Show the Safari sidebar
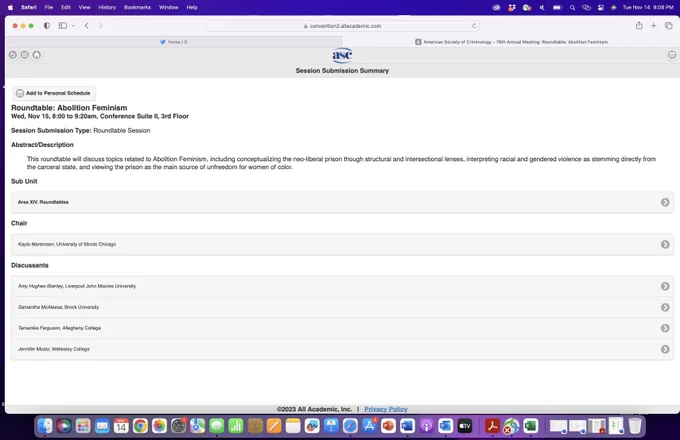Screen dimensions: 680x440 63,26
